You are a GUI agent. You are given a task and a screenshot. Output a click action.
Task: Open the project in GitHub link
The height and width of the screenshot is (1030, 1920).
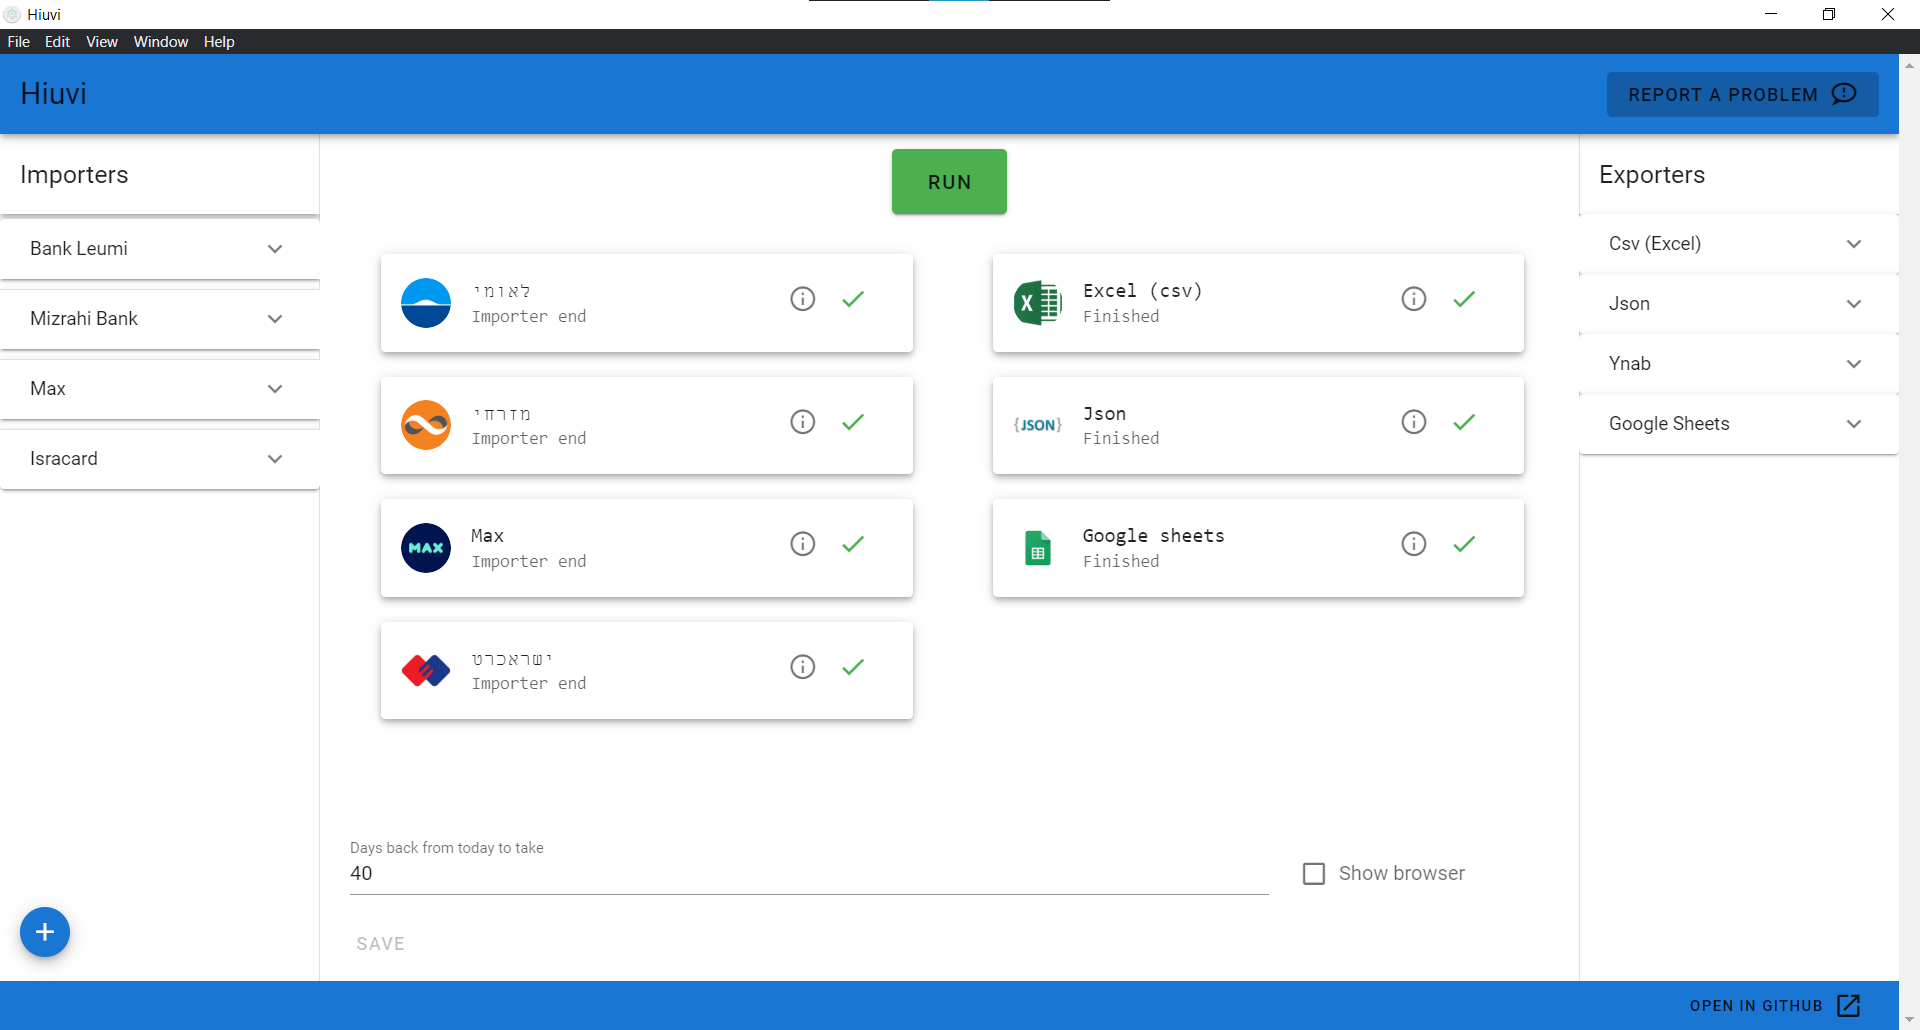pyautogui.click(x=1774, y=1006)
